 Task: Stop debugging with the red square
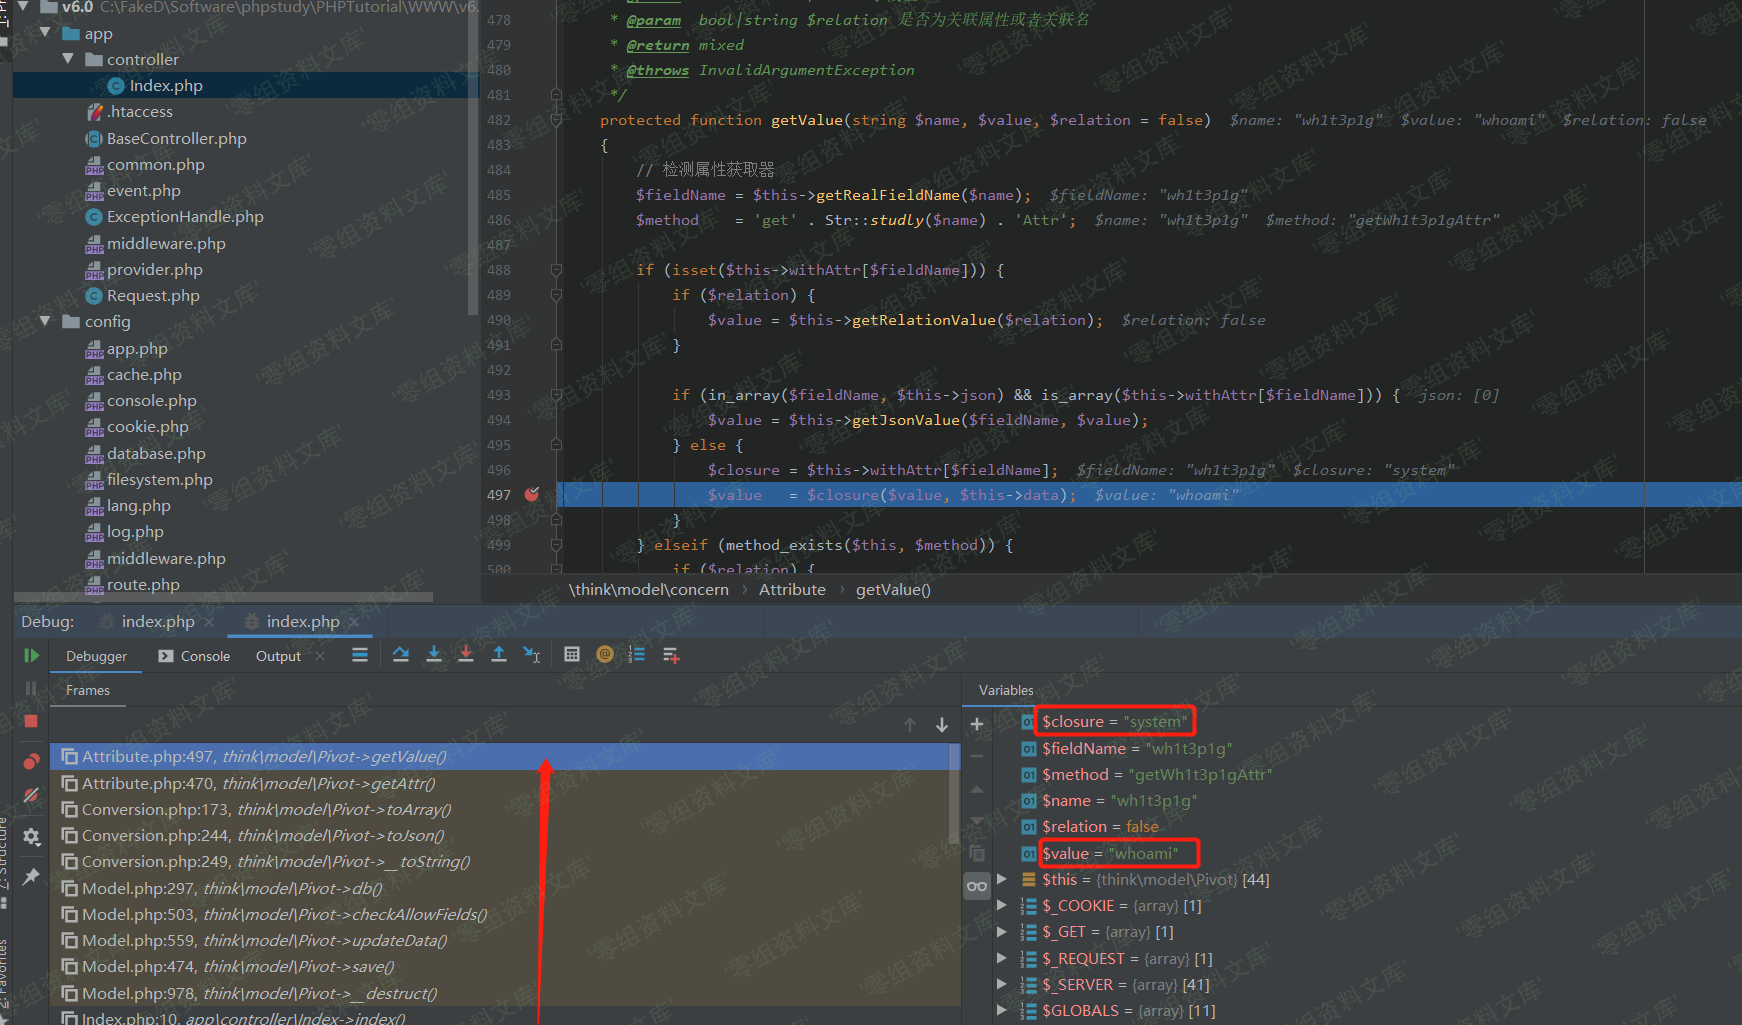[31, 721]
